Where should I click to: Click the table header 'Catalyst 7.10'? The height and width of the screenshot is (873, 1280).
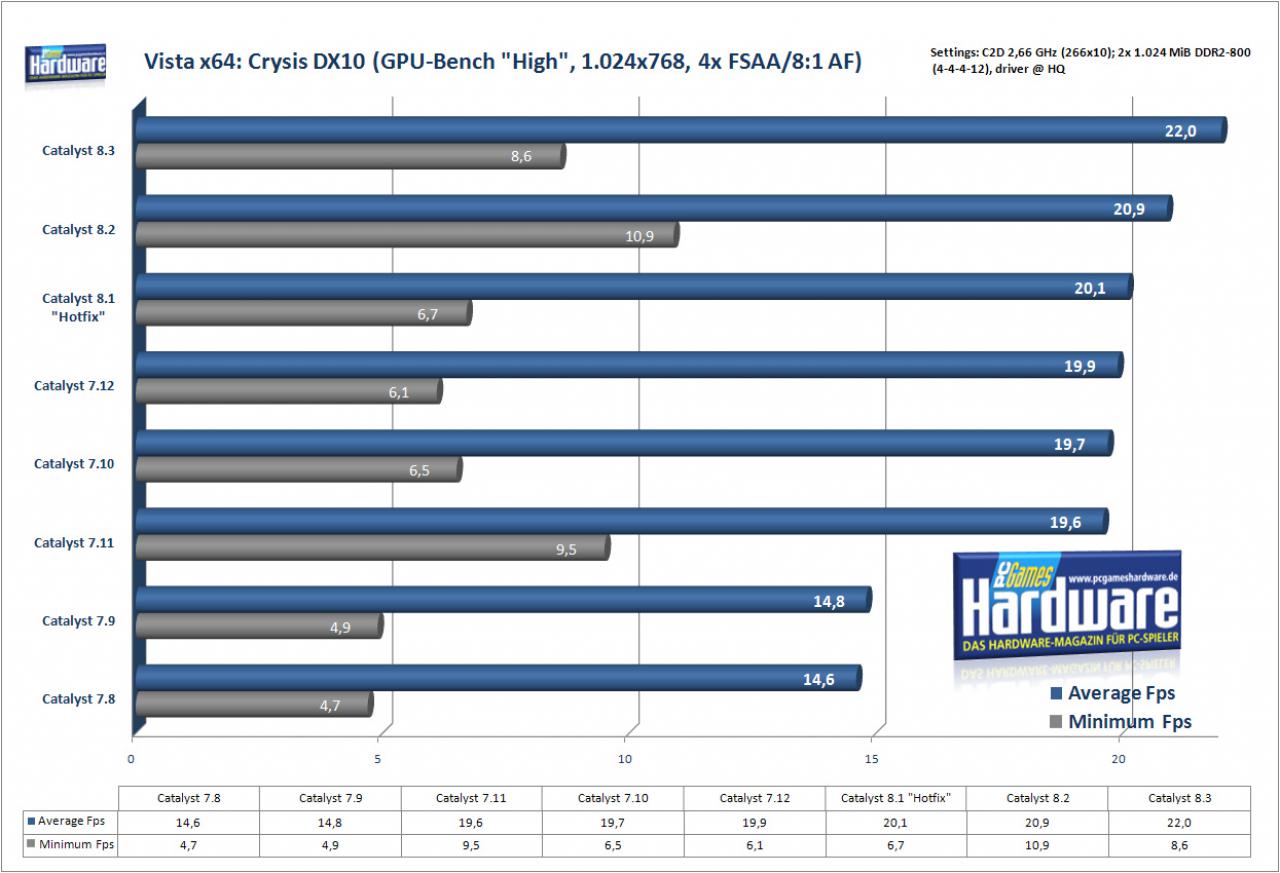click(613, 798)
